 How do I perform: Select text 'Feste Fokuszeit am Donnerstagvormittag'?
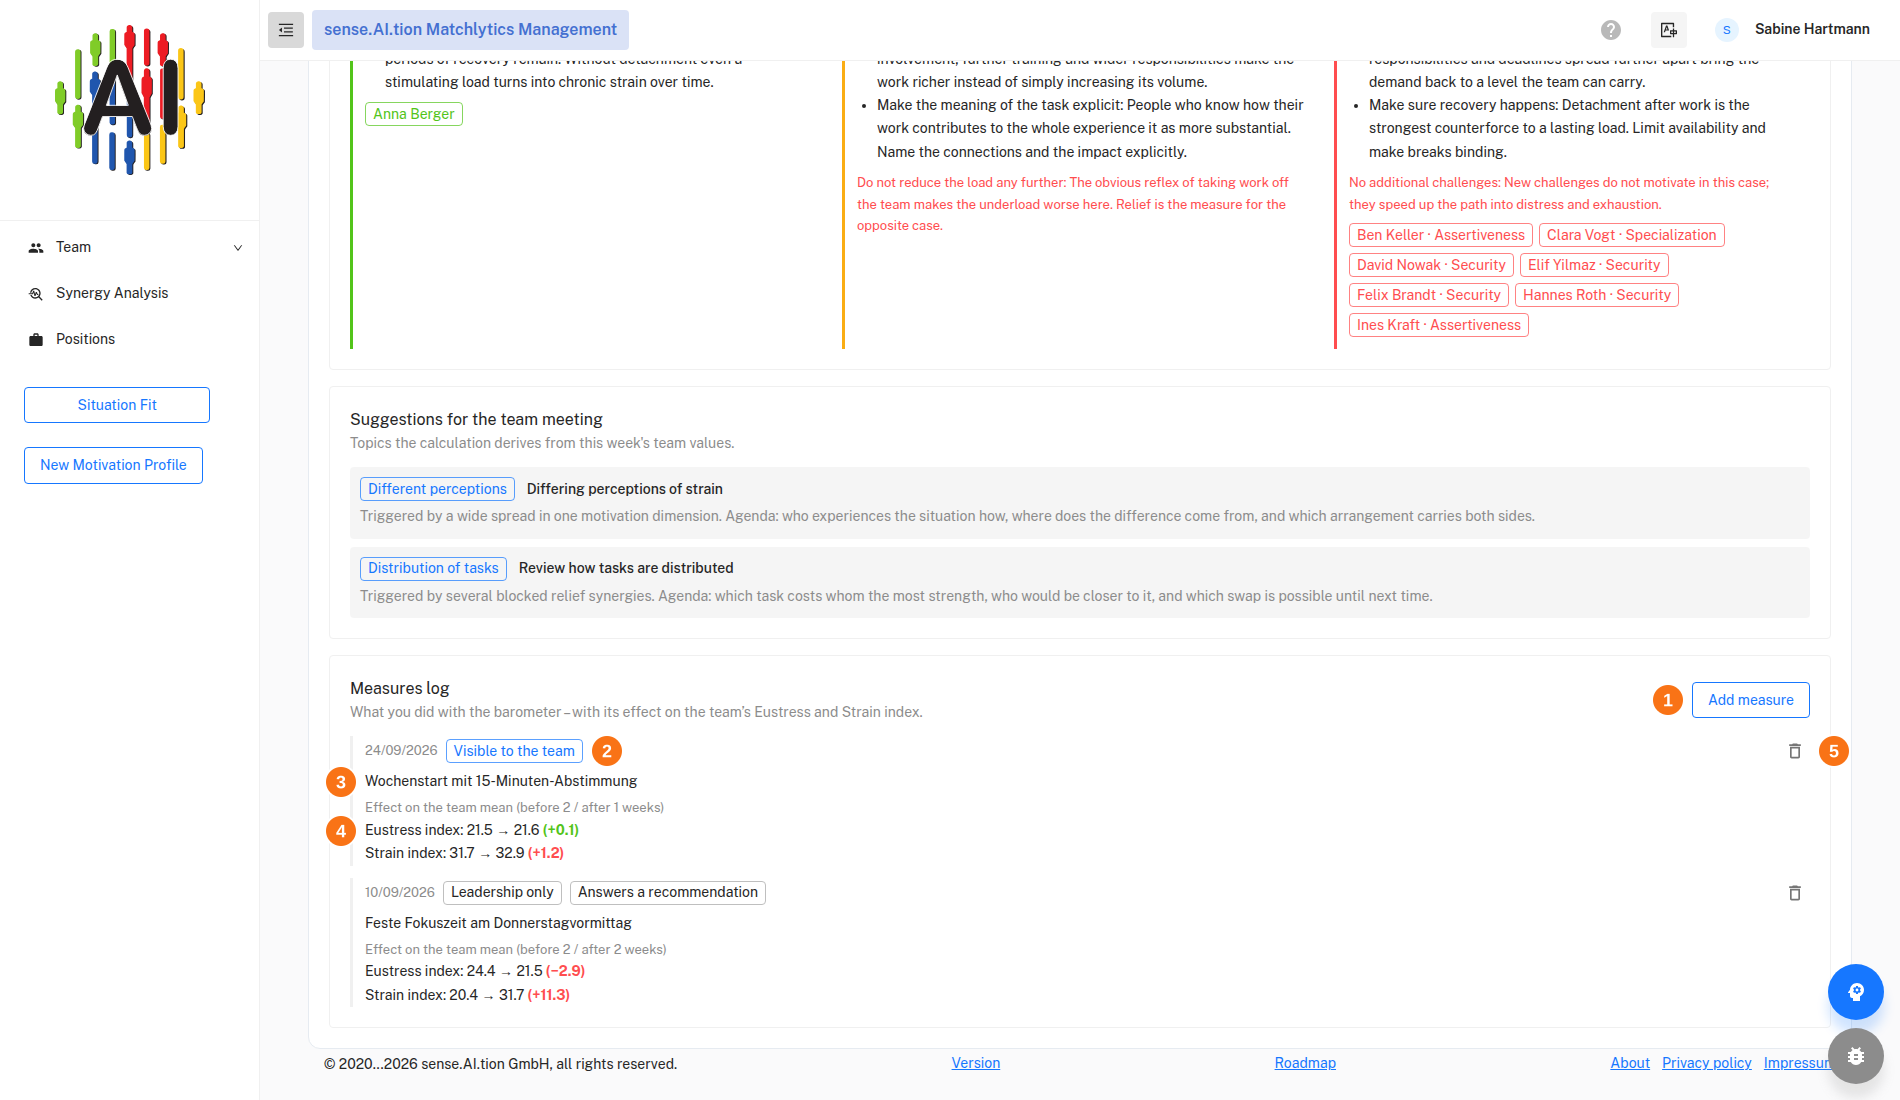pos(498,923)
